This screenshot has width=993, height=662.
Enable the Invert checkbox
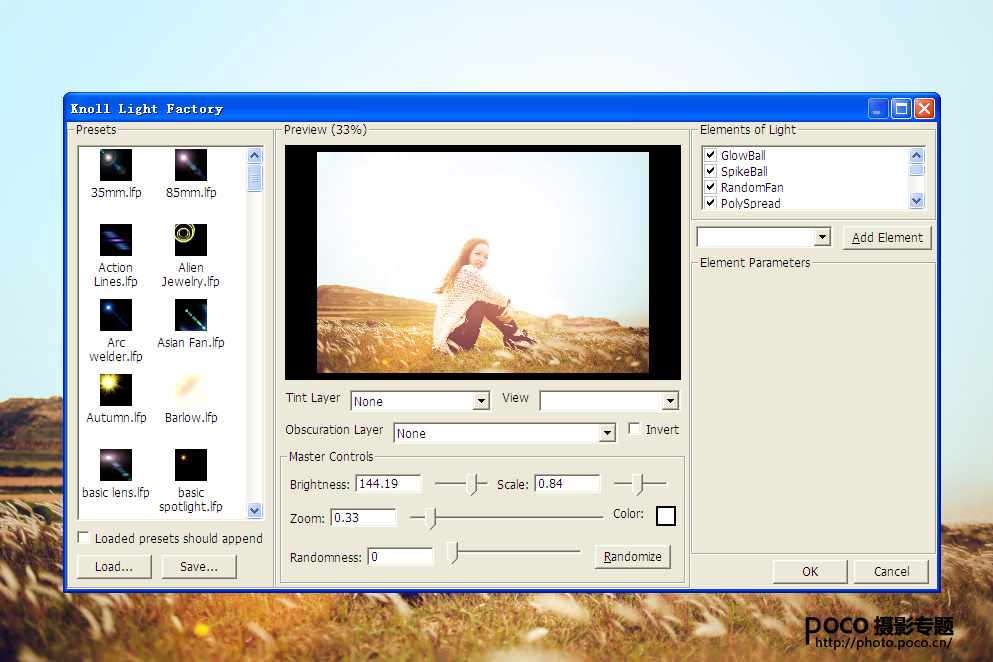634,429
